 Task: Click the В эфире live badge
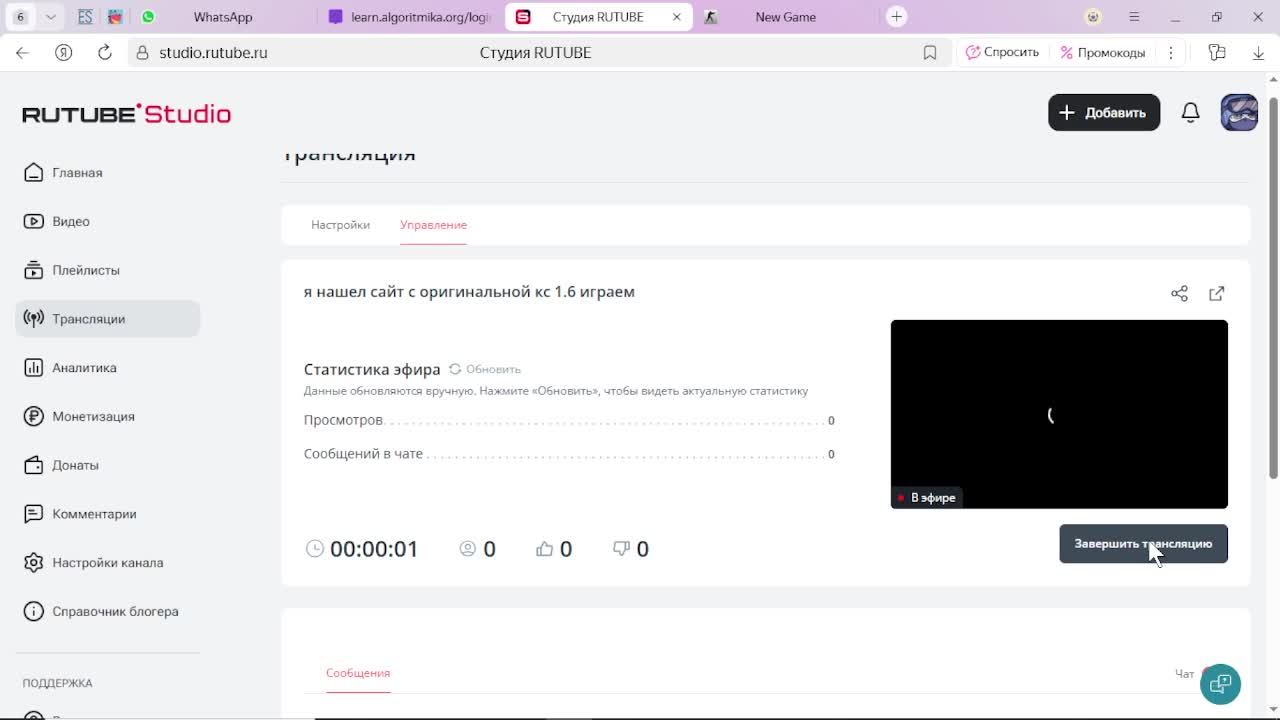point(926,497)
